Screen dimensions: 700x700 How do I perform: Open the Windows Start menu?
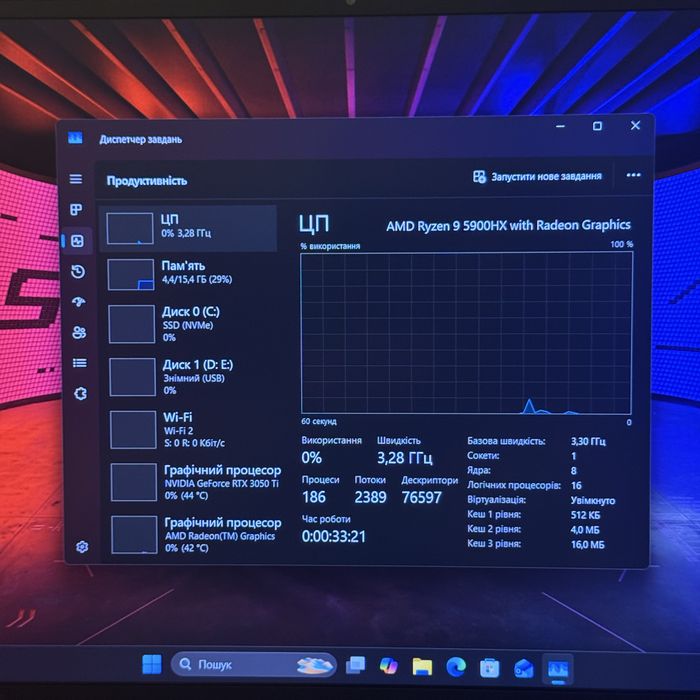pos(152,664)
